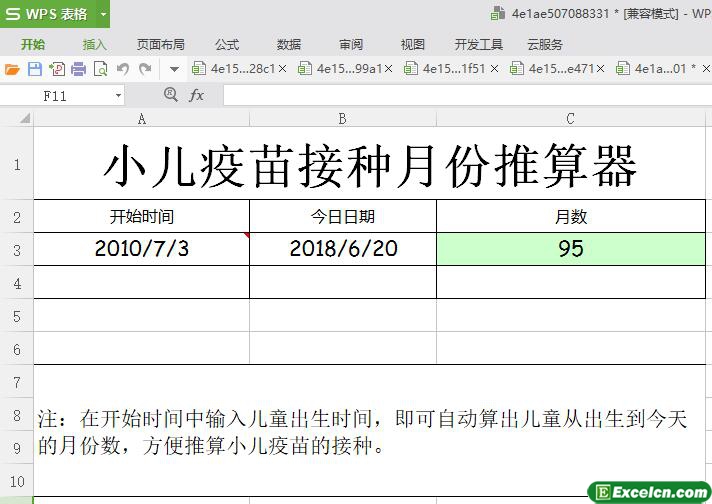Open the 页面布局 ribbon tab
Image resolution: width=712 pixels, height=504 pixels.
click(161, 44)
